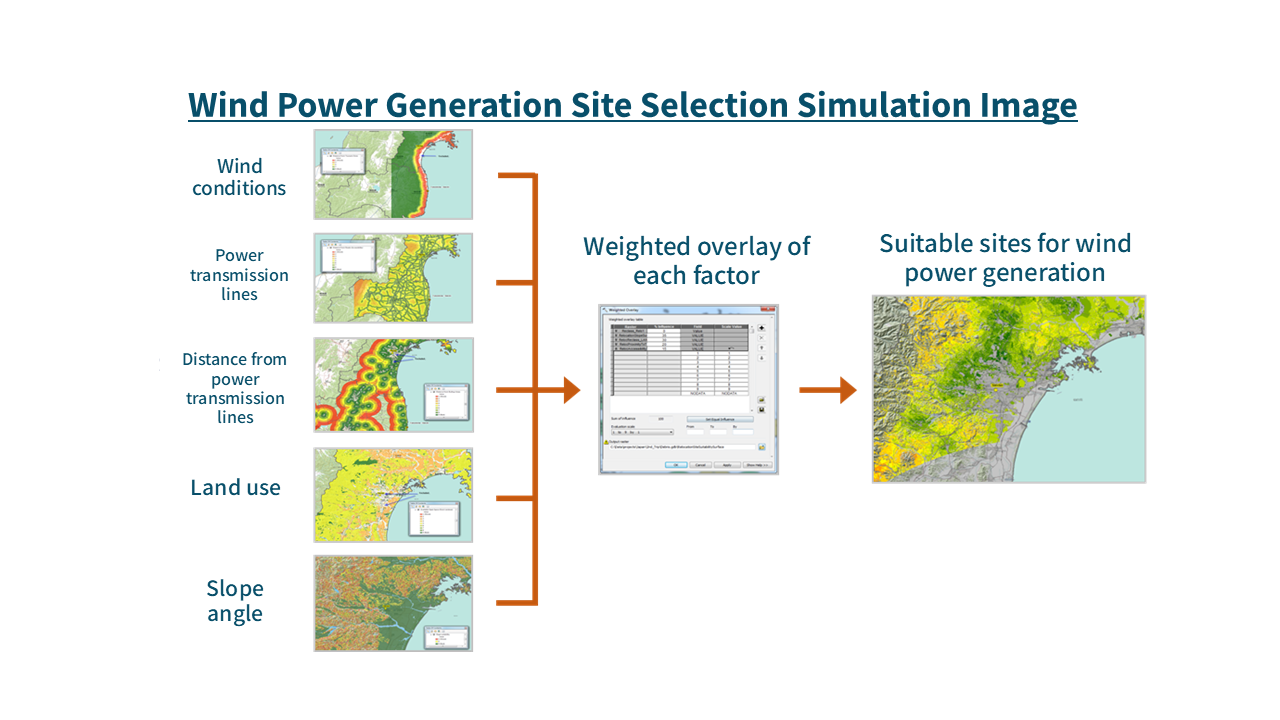Select the Power transmission lines map thumbnail

(x=393, y=278)
